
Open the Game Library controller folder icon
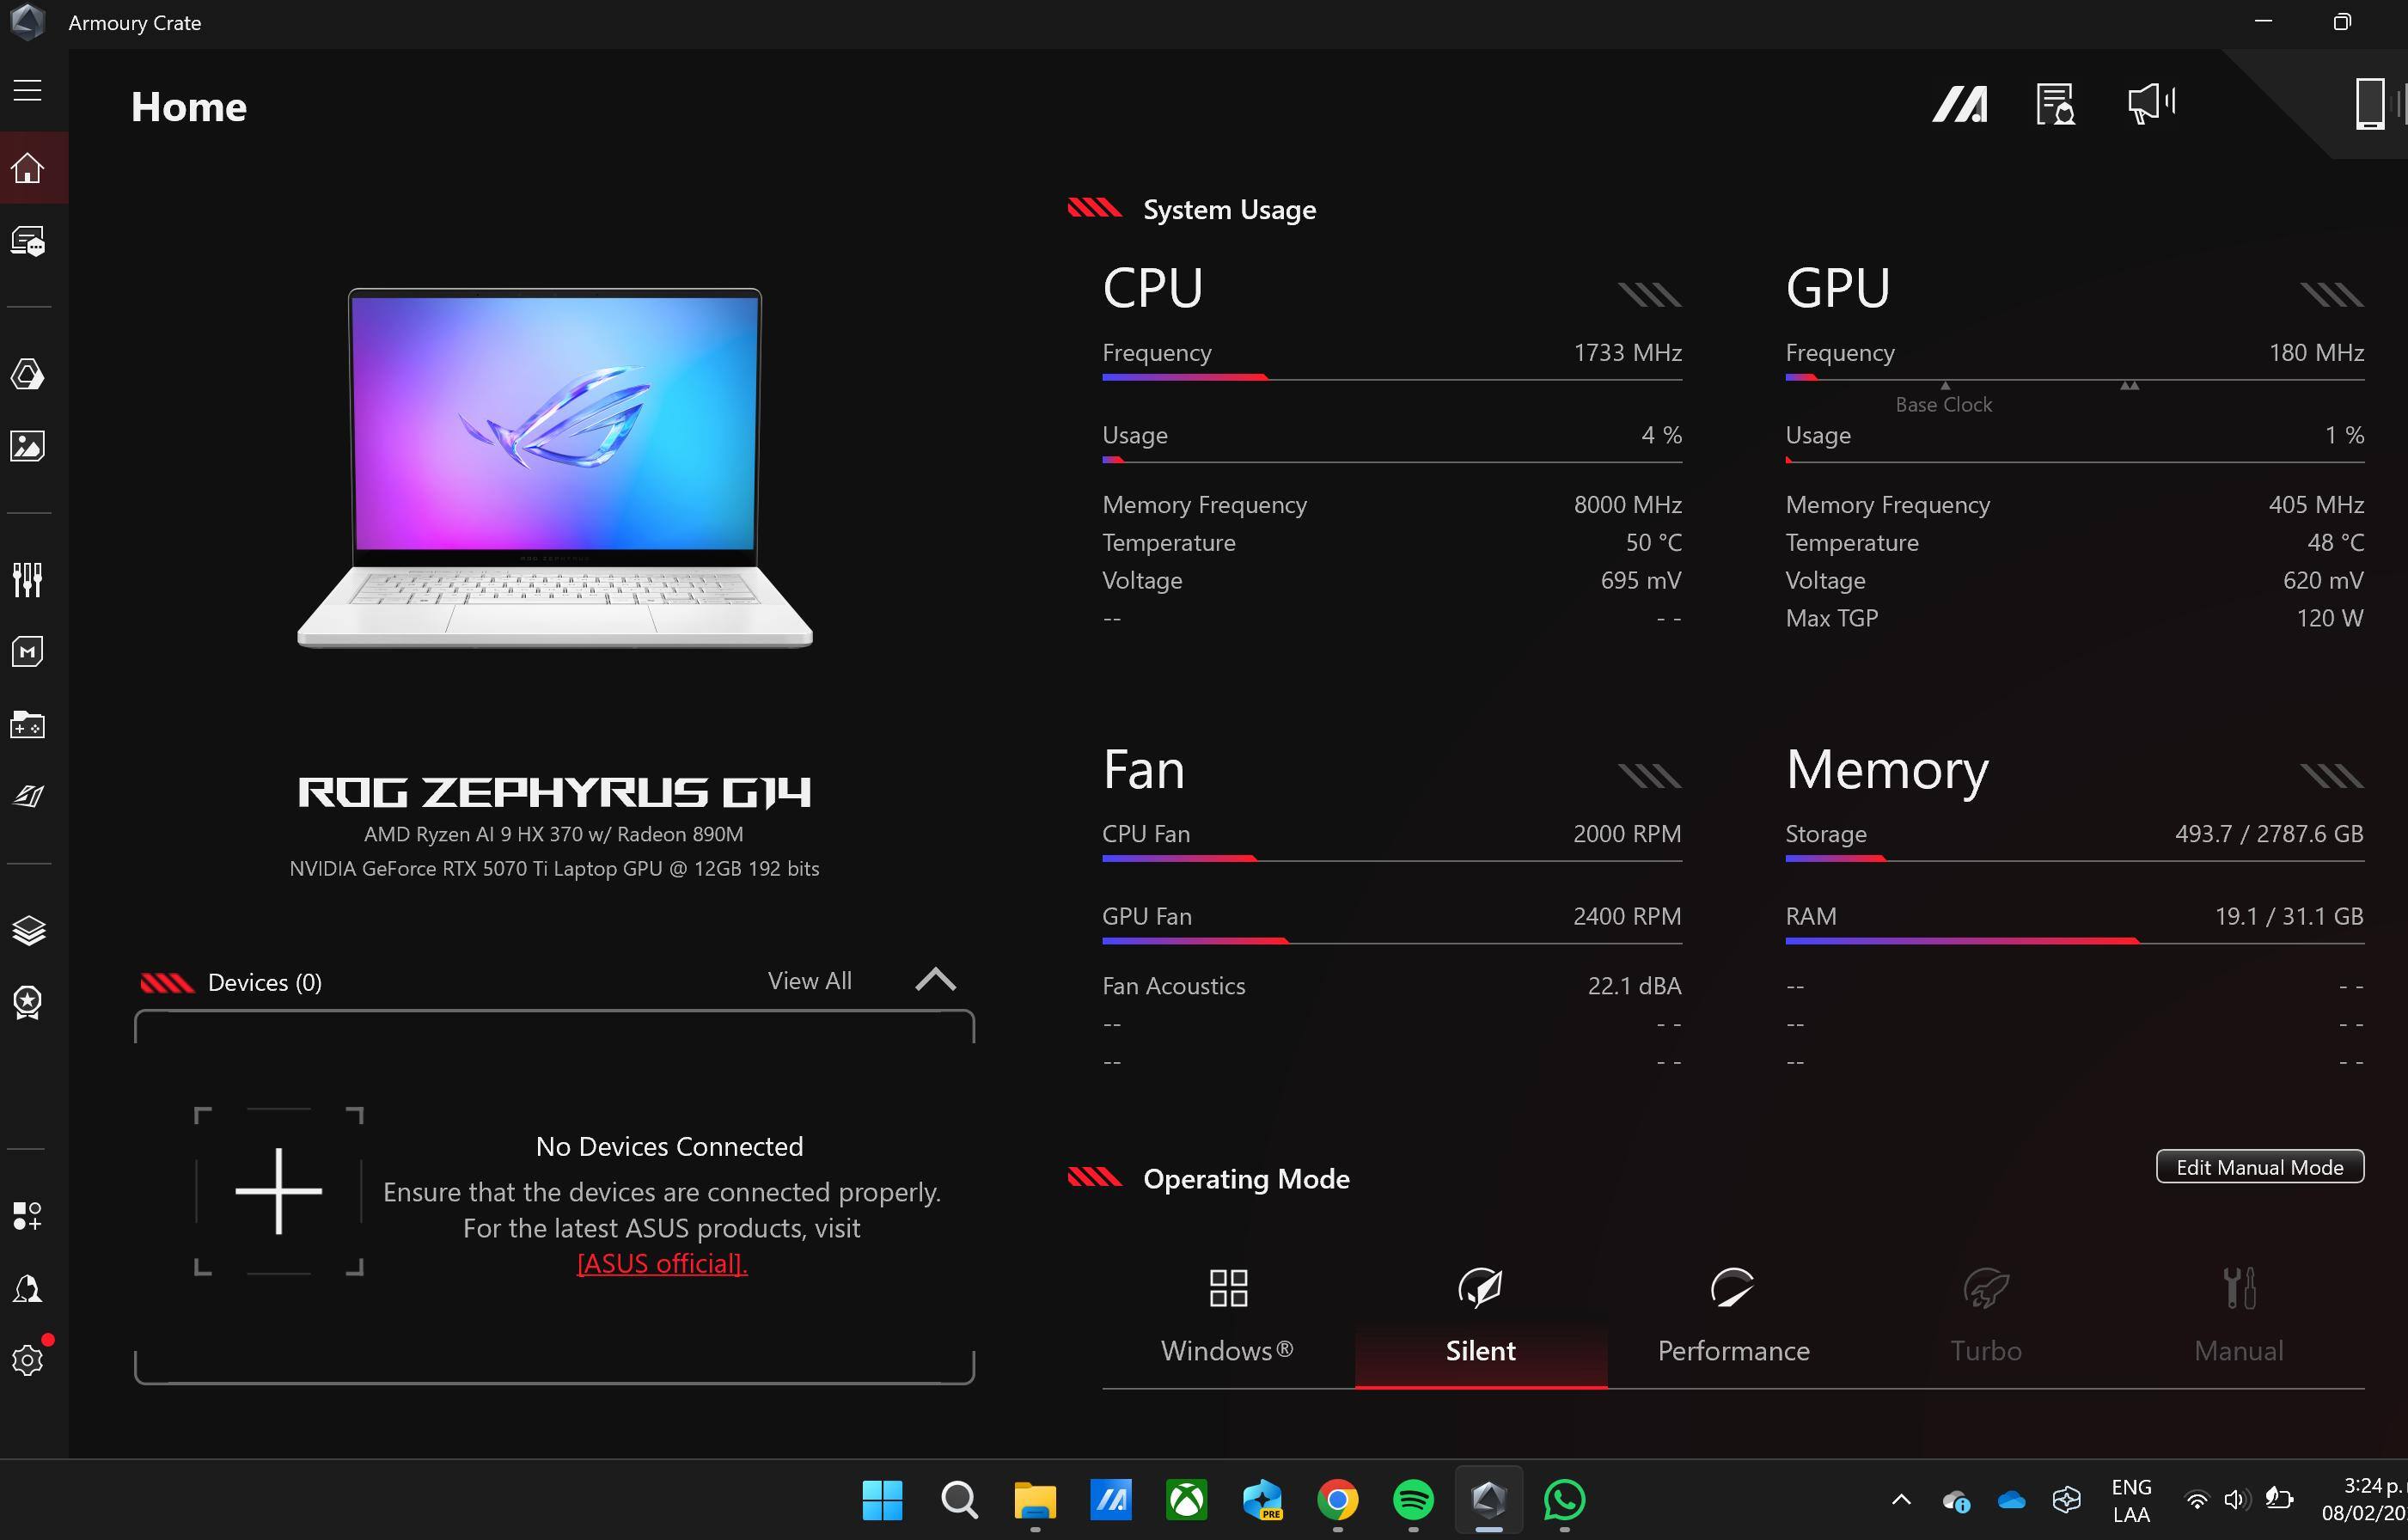pos(28,725)
